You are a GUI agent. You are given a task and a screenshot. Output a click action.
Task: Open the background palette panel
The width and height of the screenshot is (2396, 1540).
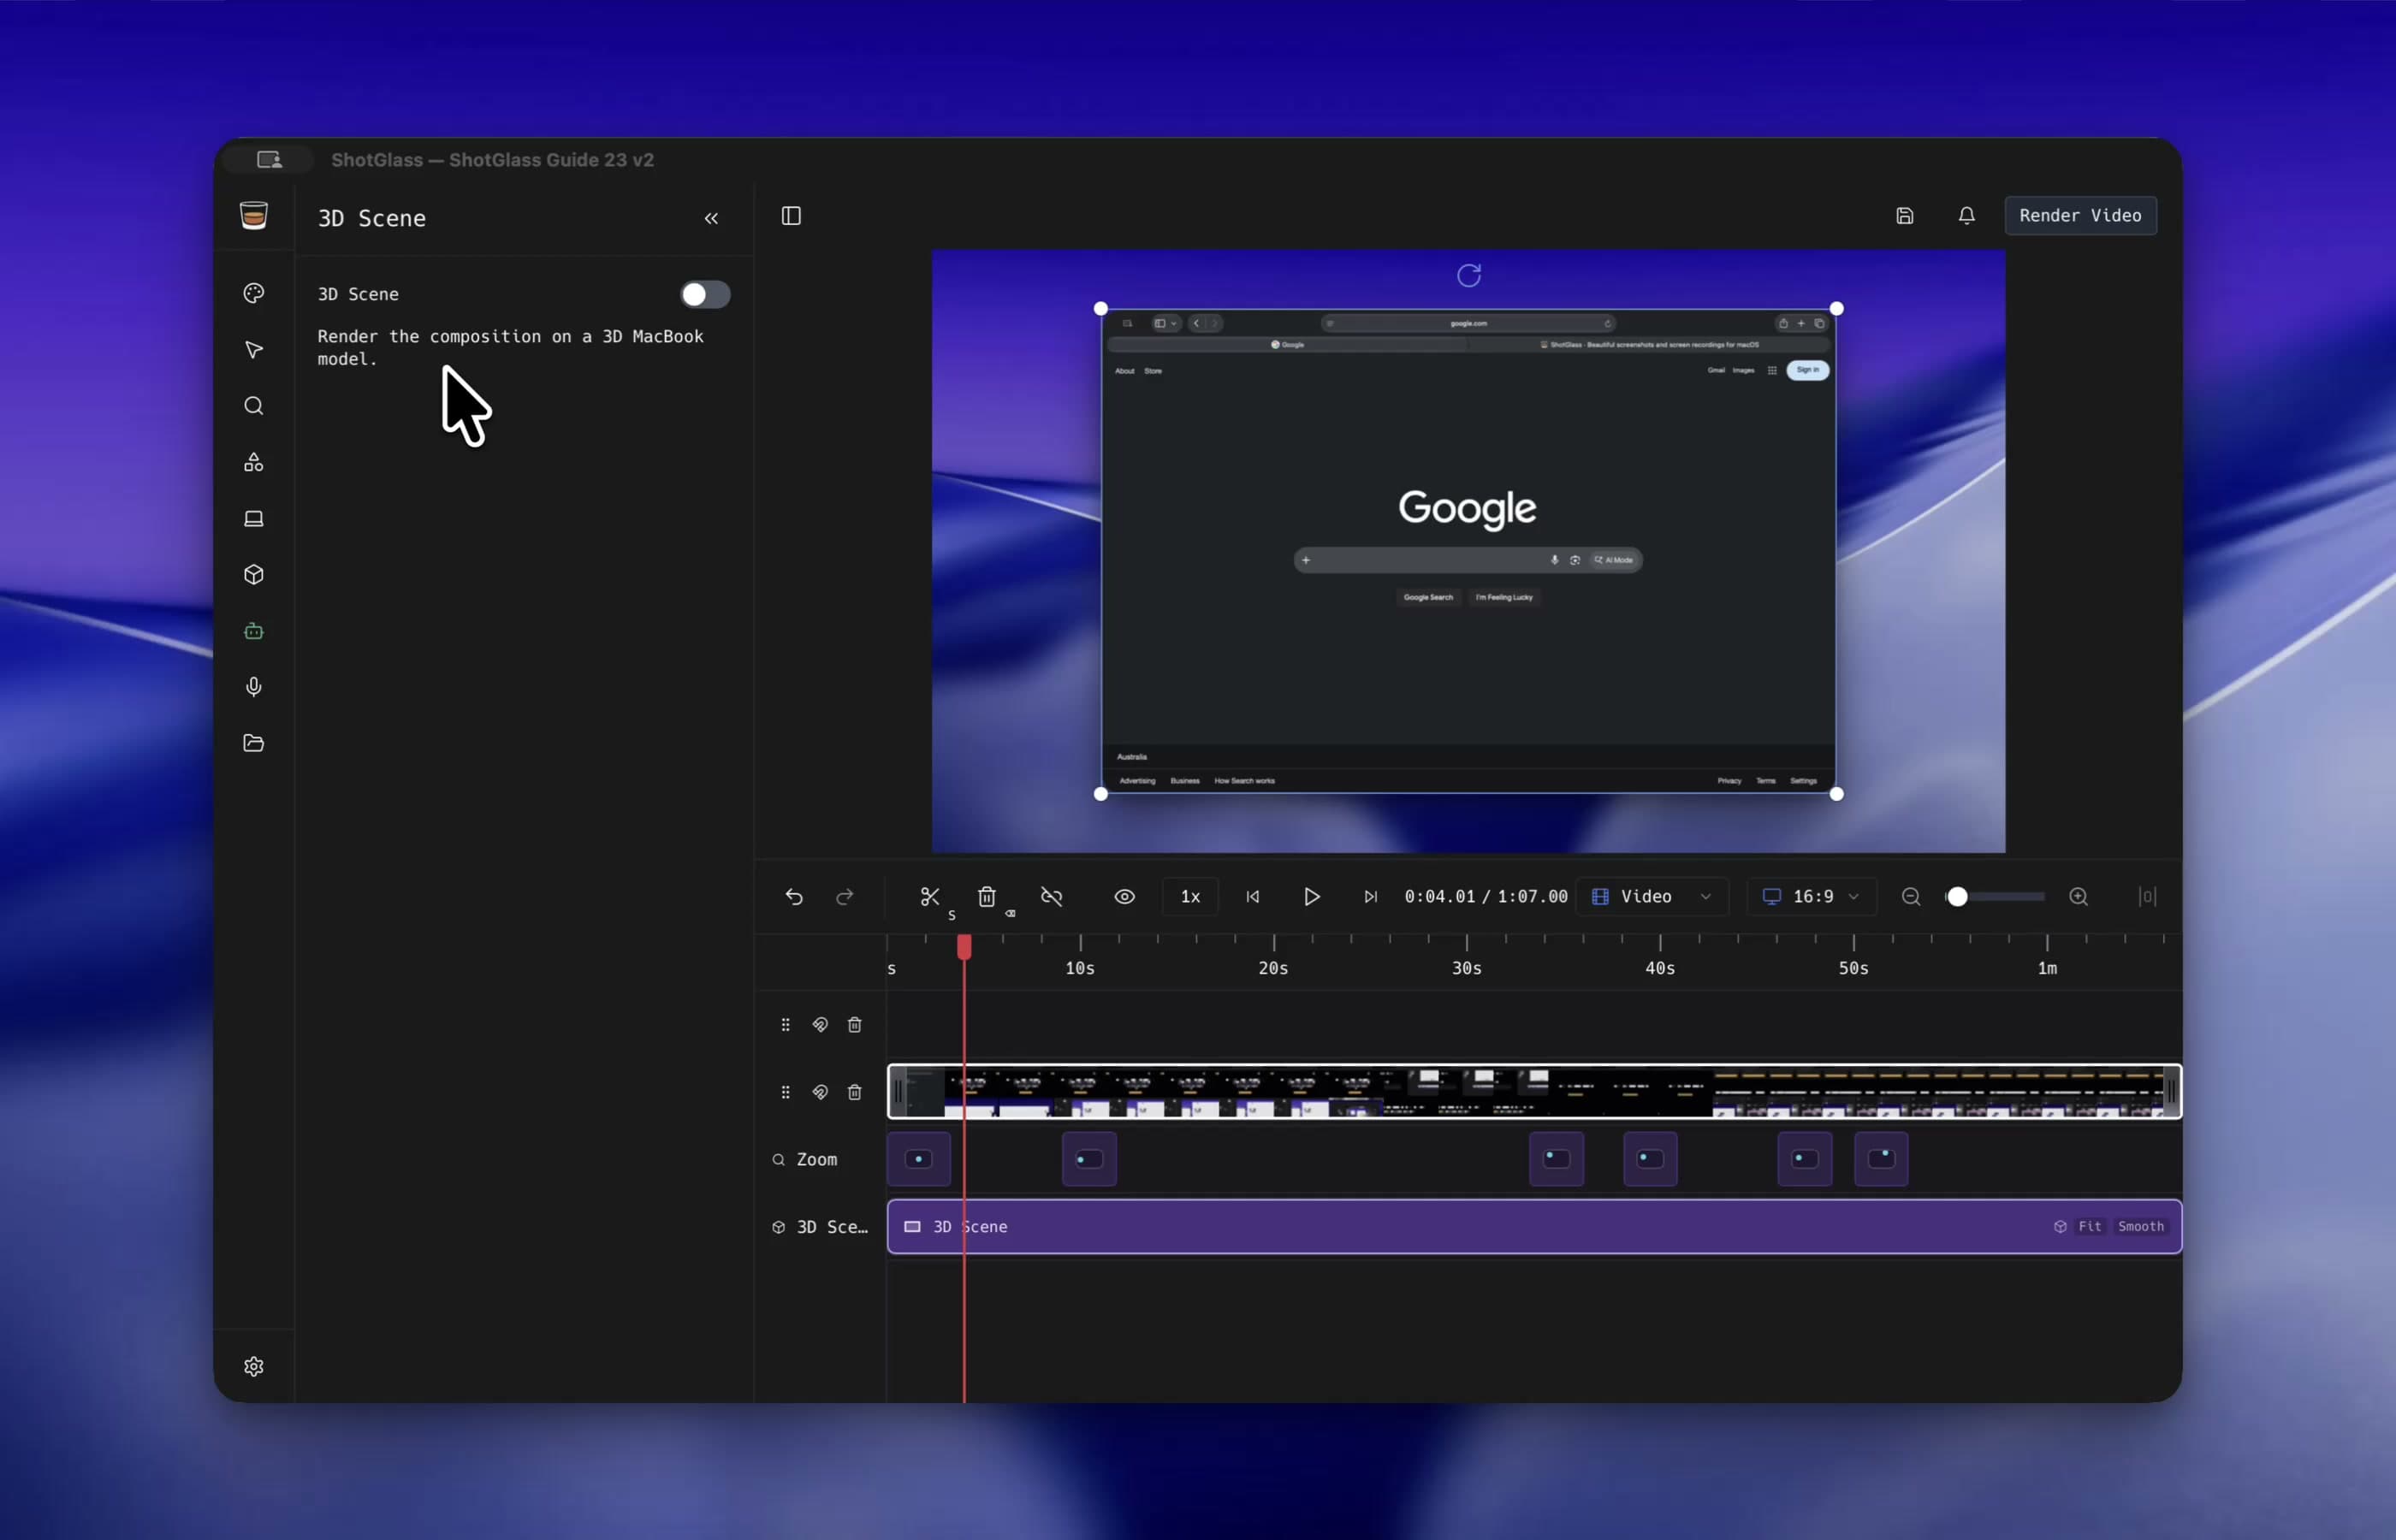254,293
